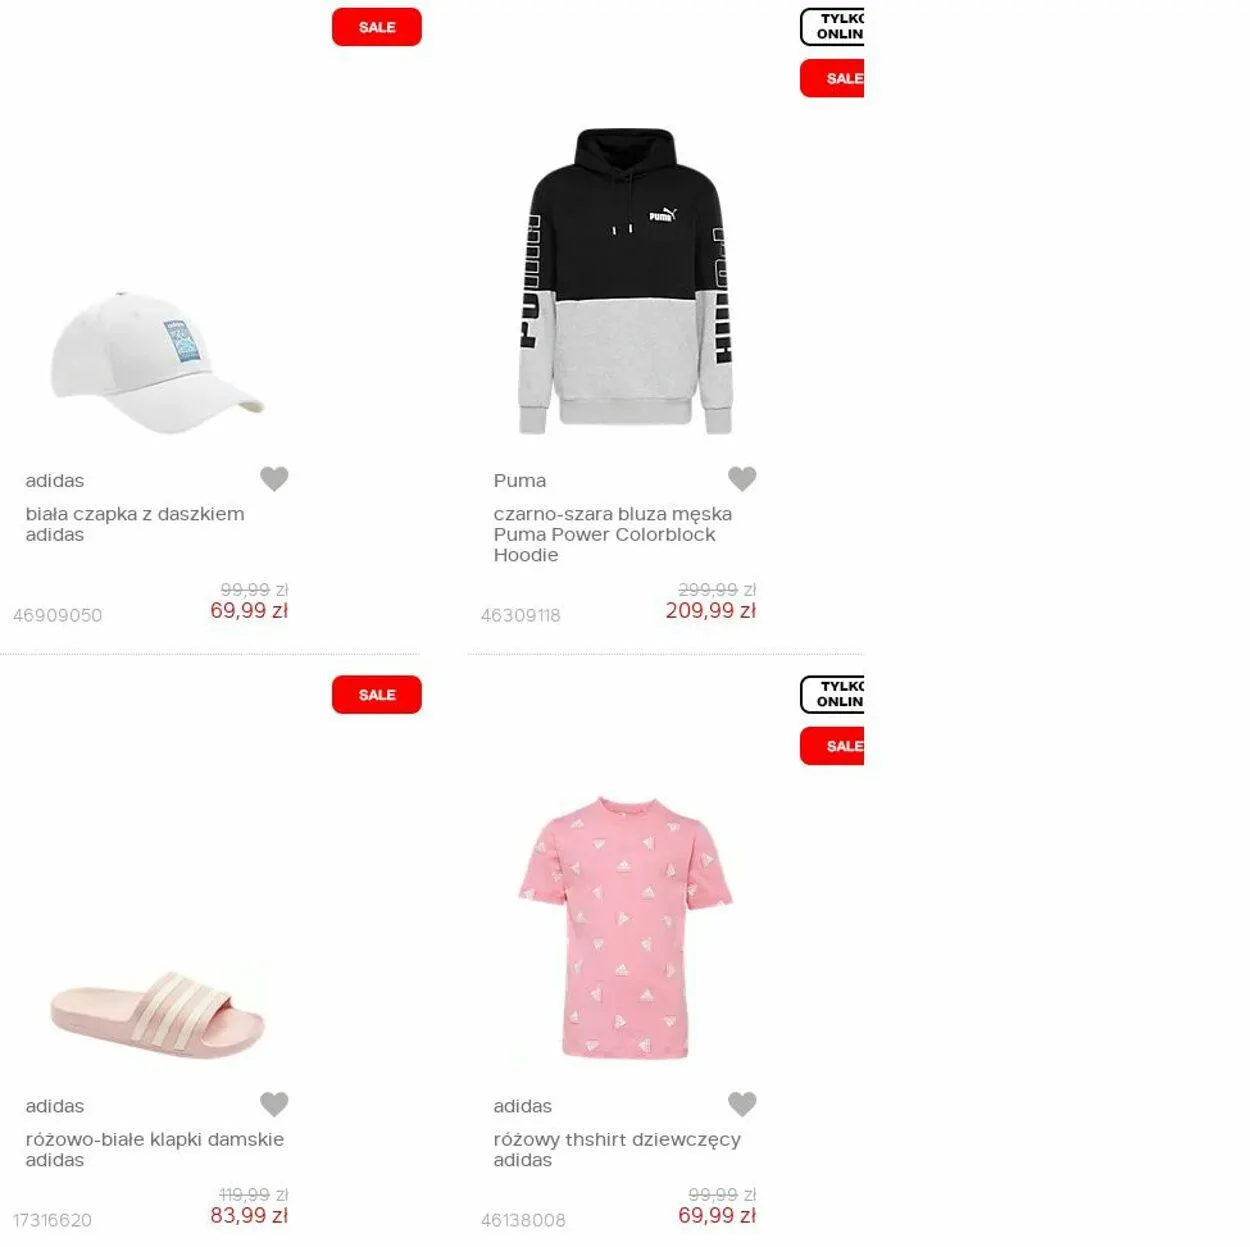The image size is (1250, 1247).
Task: Open link czarno-szara bluza męska Puma Power
Action: pos(613,534)
